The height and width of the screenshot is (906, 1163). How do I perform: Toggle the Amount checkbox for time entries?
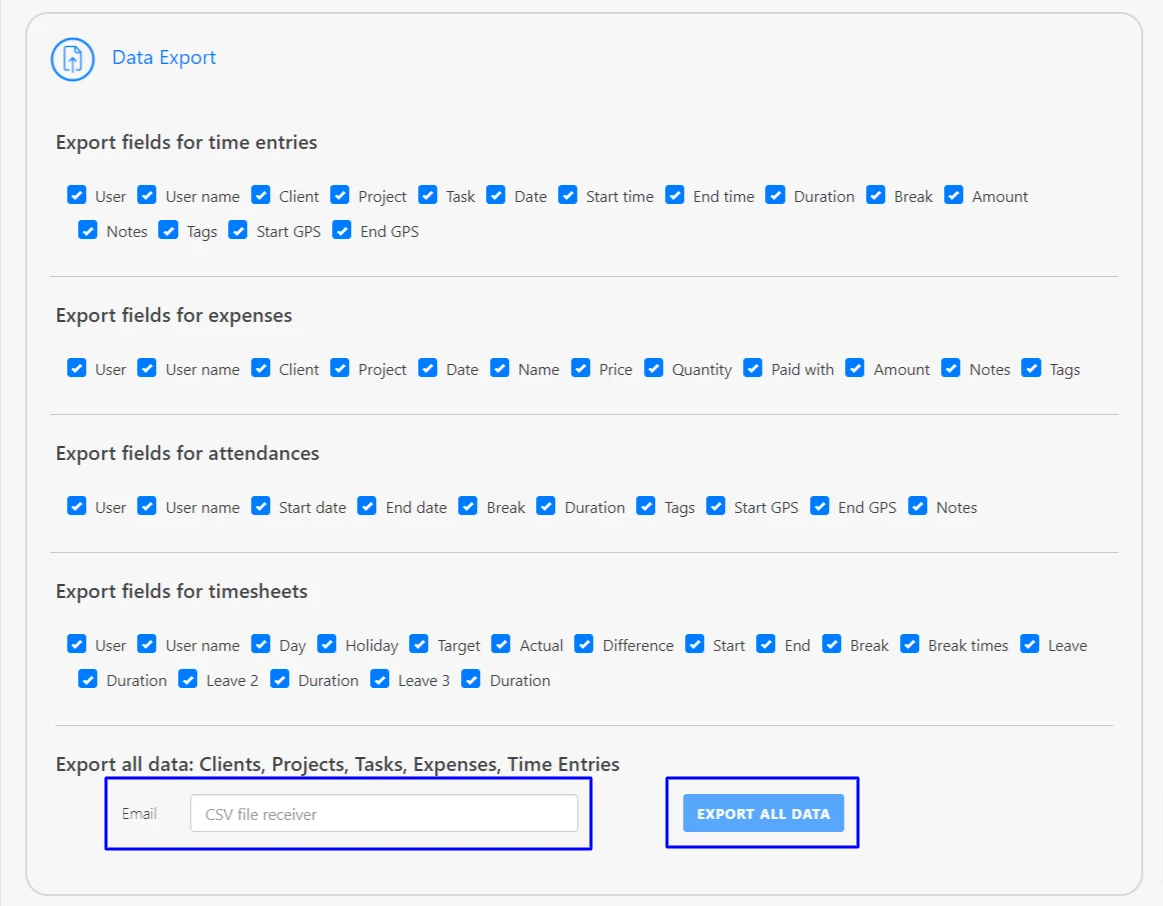click(953, 195)
